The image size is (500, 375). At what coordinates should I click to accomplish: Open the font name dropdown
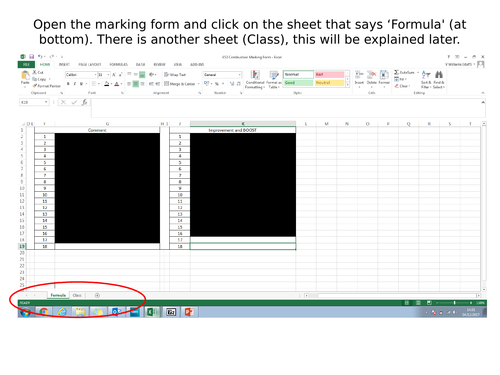click(x=95, y=75)
